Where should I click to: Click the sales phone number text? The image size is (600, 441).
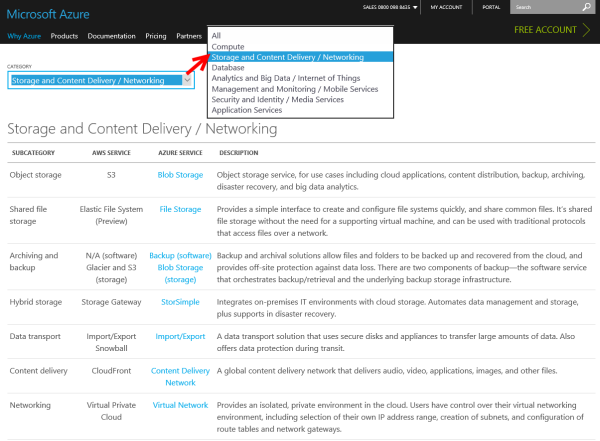tap(386, 7)
